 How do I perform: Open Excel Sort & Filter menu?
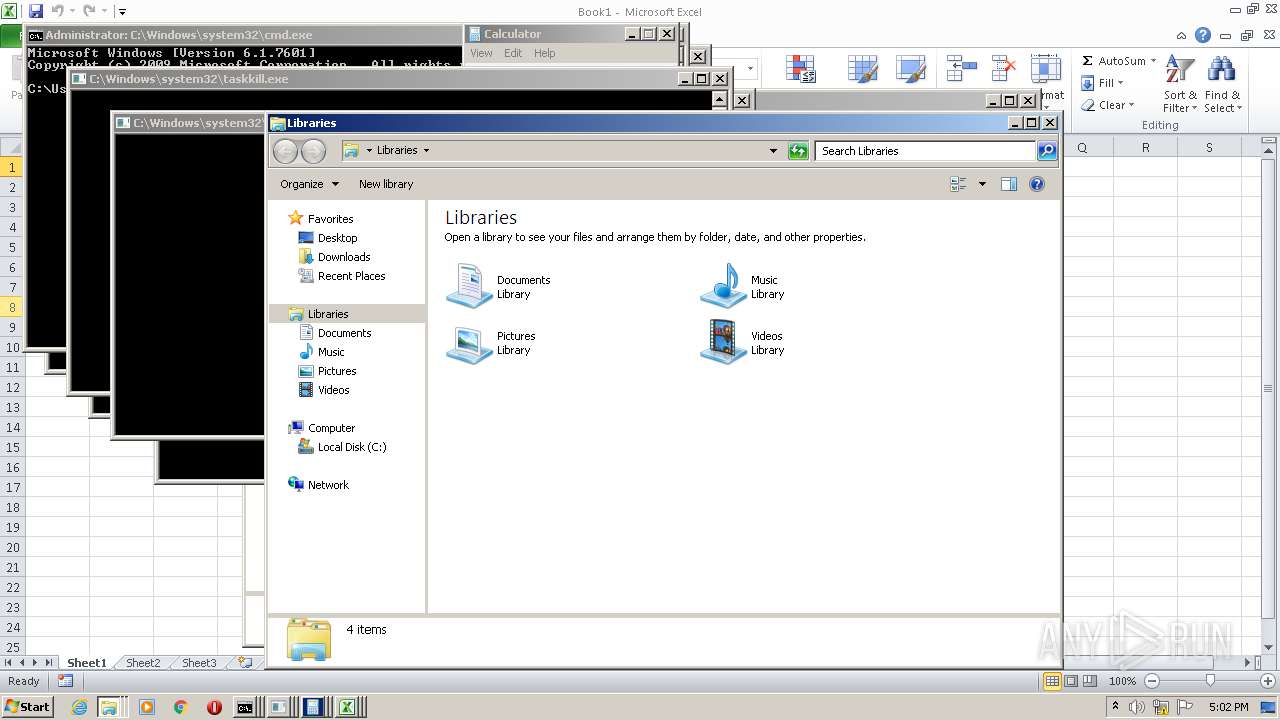[1180, 85]
